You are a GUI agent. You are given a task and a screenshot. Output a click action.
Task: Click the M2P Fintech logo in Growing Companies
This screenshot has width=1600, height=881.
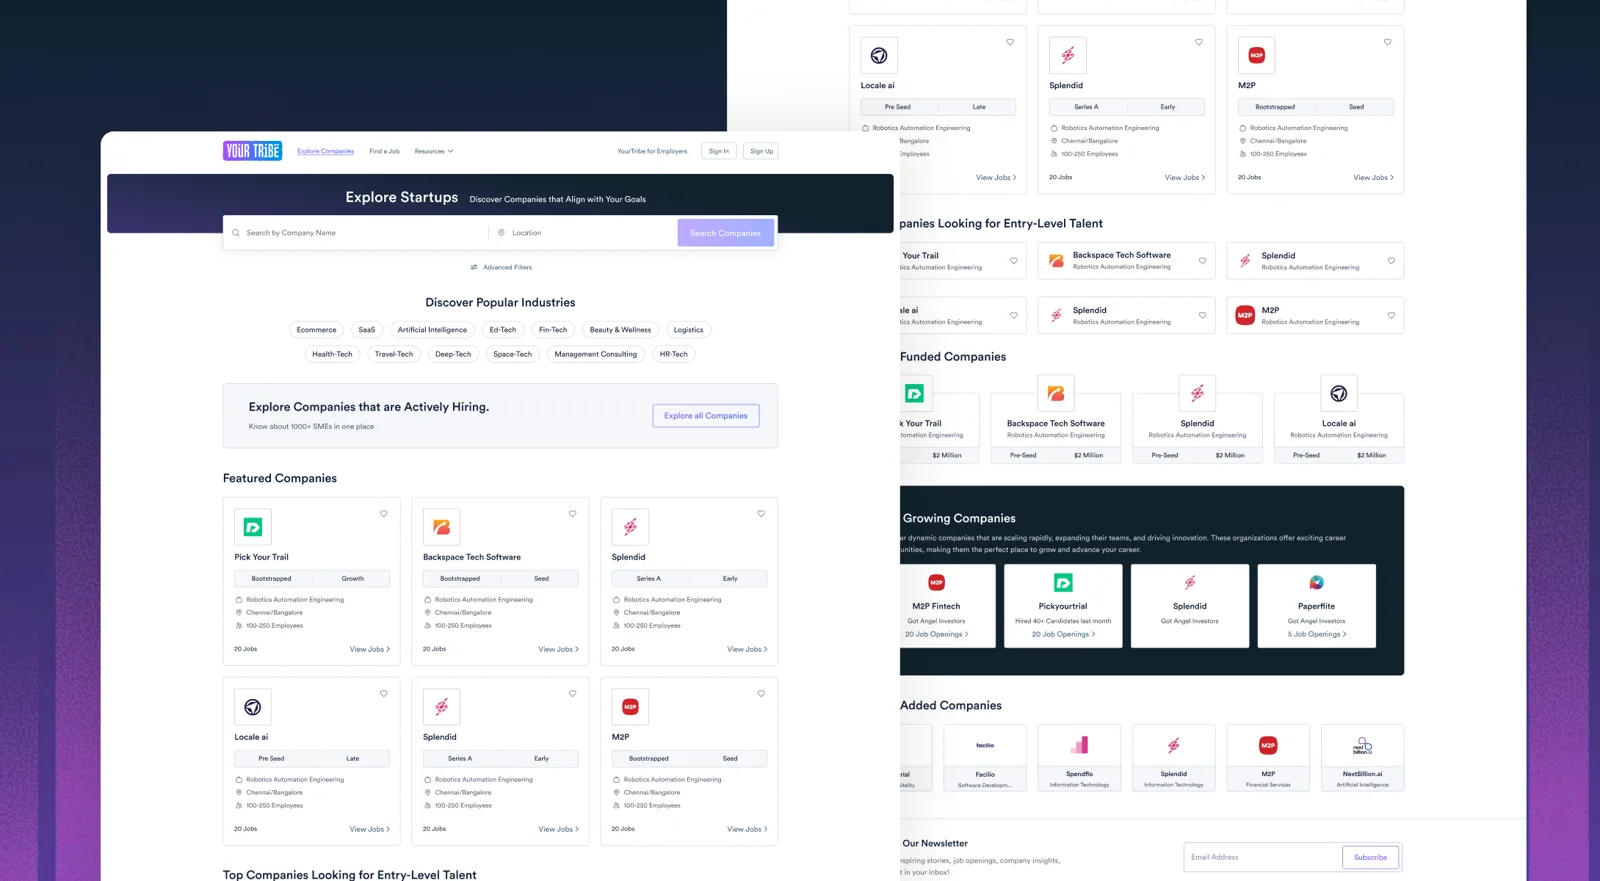[936, 582]
